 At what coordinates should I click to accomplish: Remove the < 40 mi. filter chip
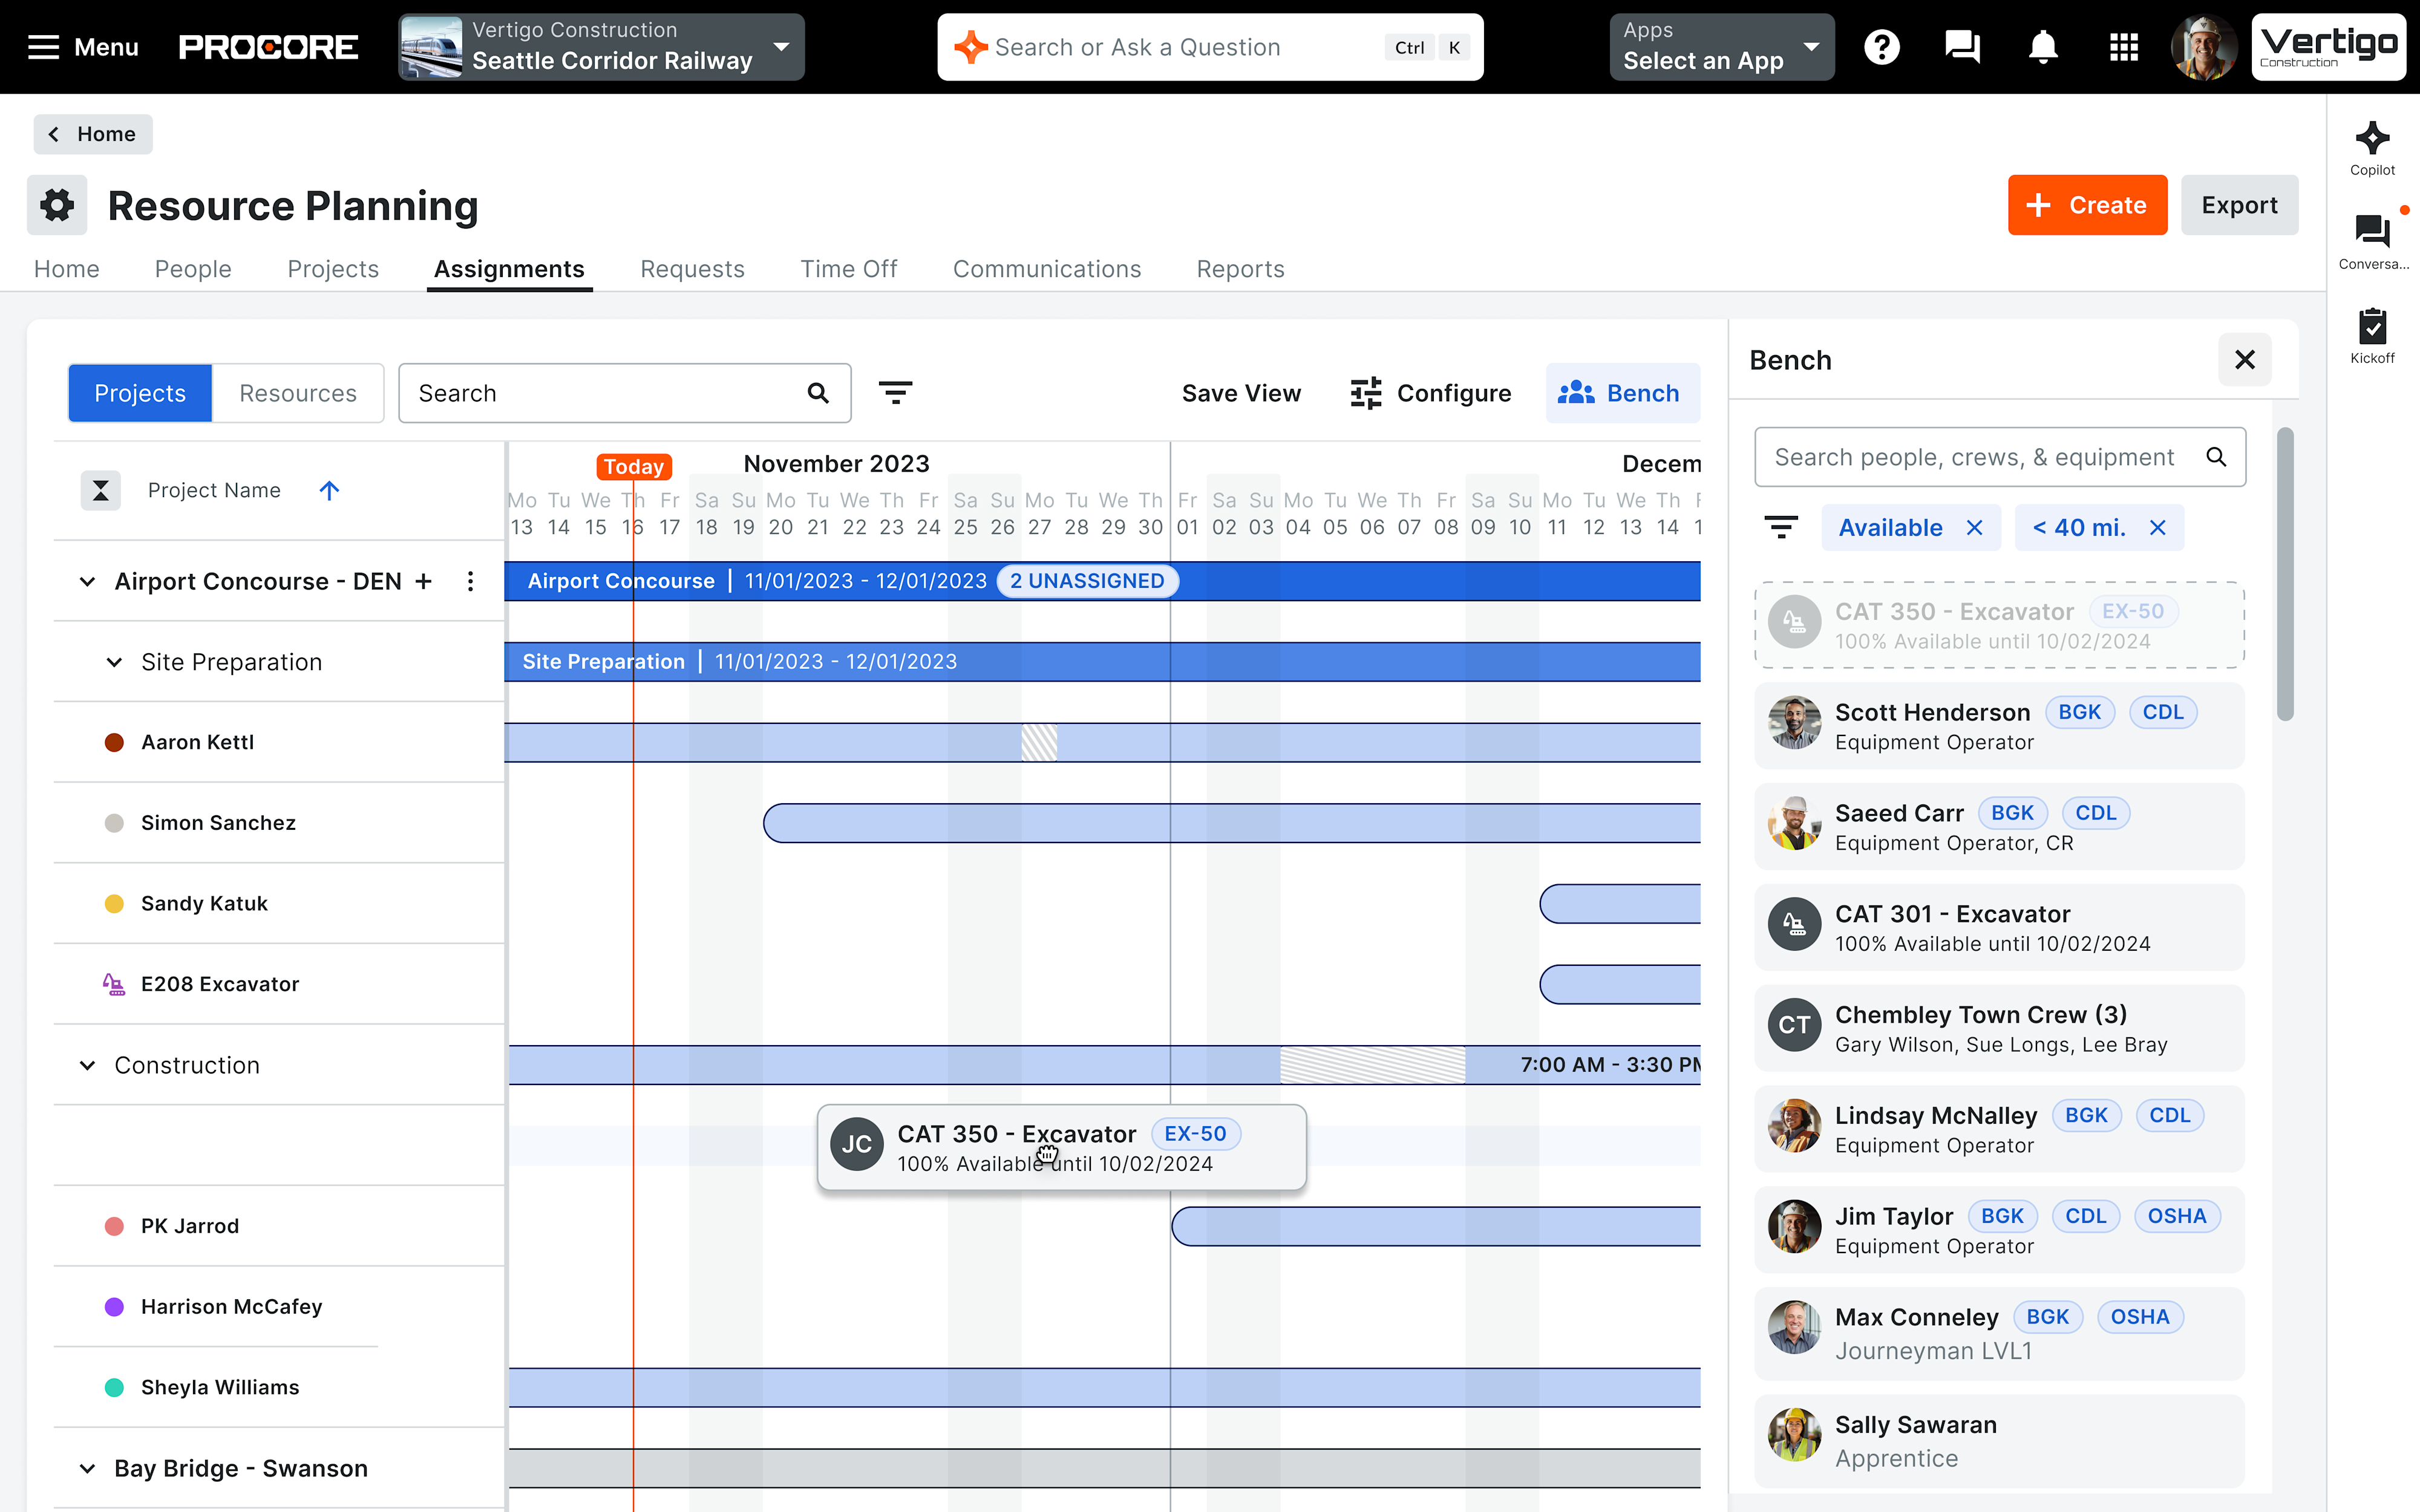(x=2157, y=527)
